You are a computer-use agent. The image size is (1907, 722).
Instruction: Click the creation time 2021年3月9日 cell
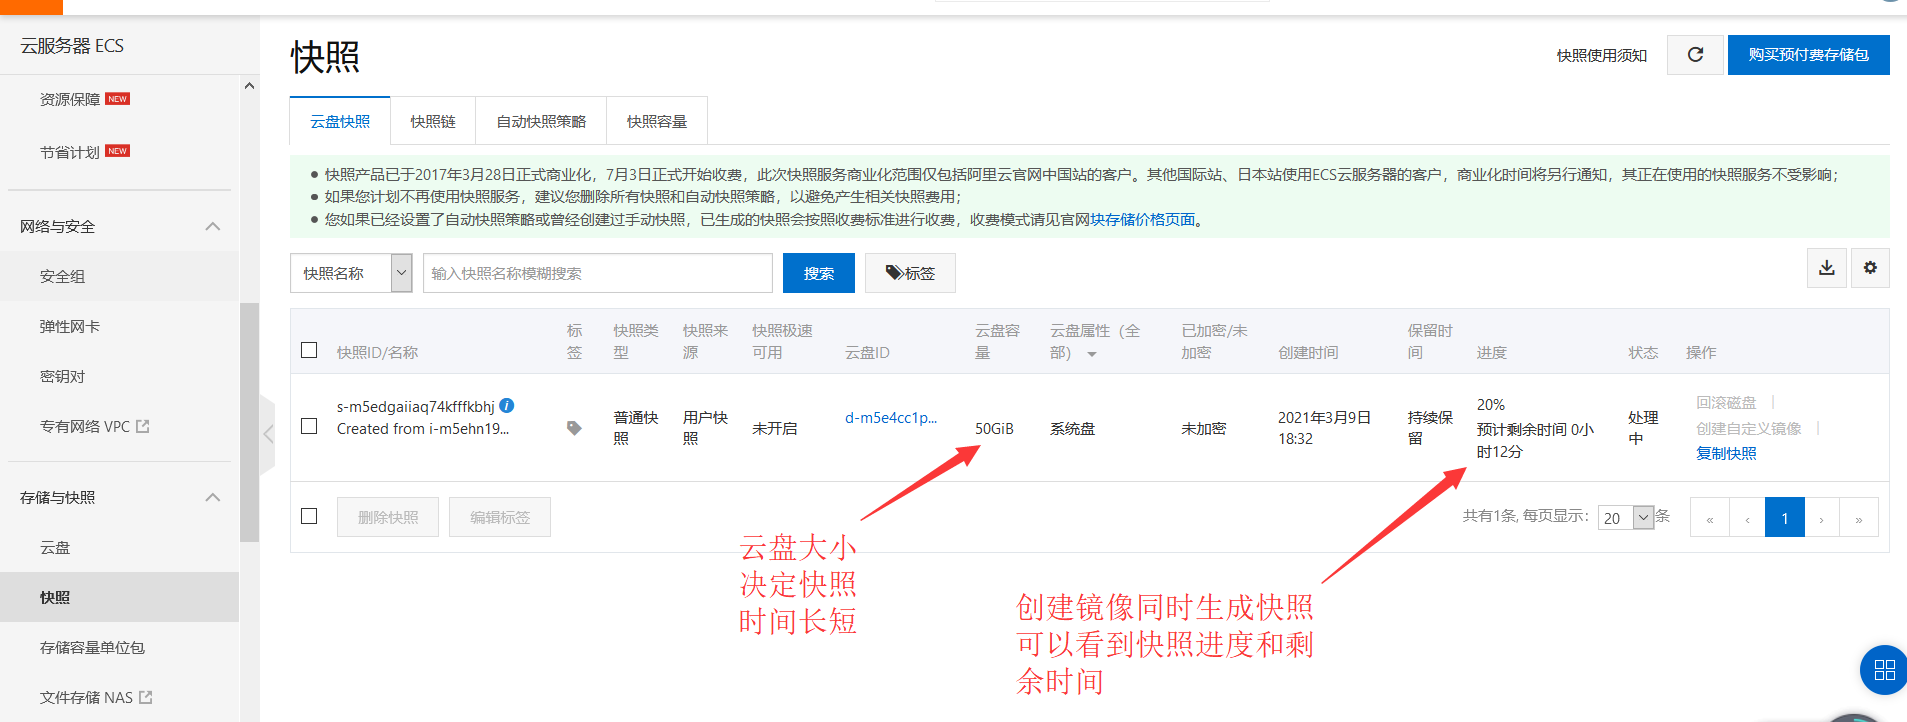tap(1324, 427)
